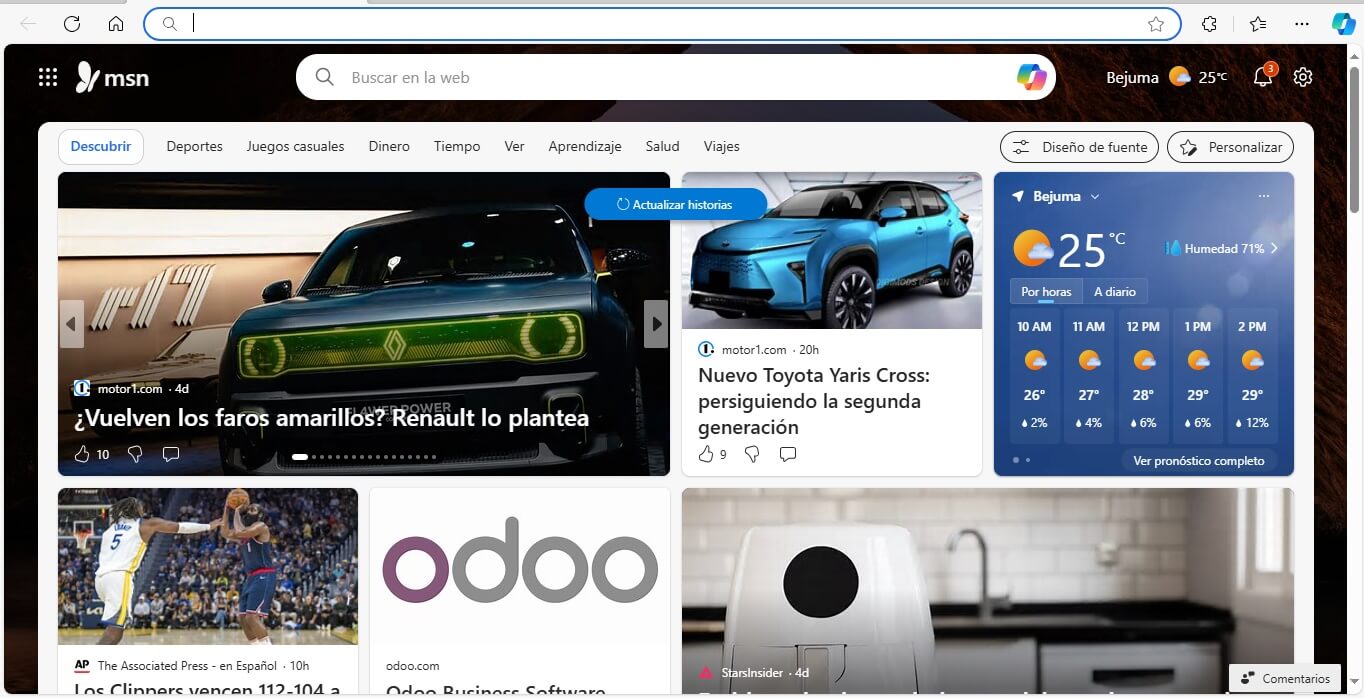Open Ver pronóstico completo link
Image resolution: width=1364 pixels, height=698 pixels.
[1199, 461]
